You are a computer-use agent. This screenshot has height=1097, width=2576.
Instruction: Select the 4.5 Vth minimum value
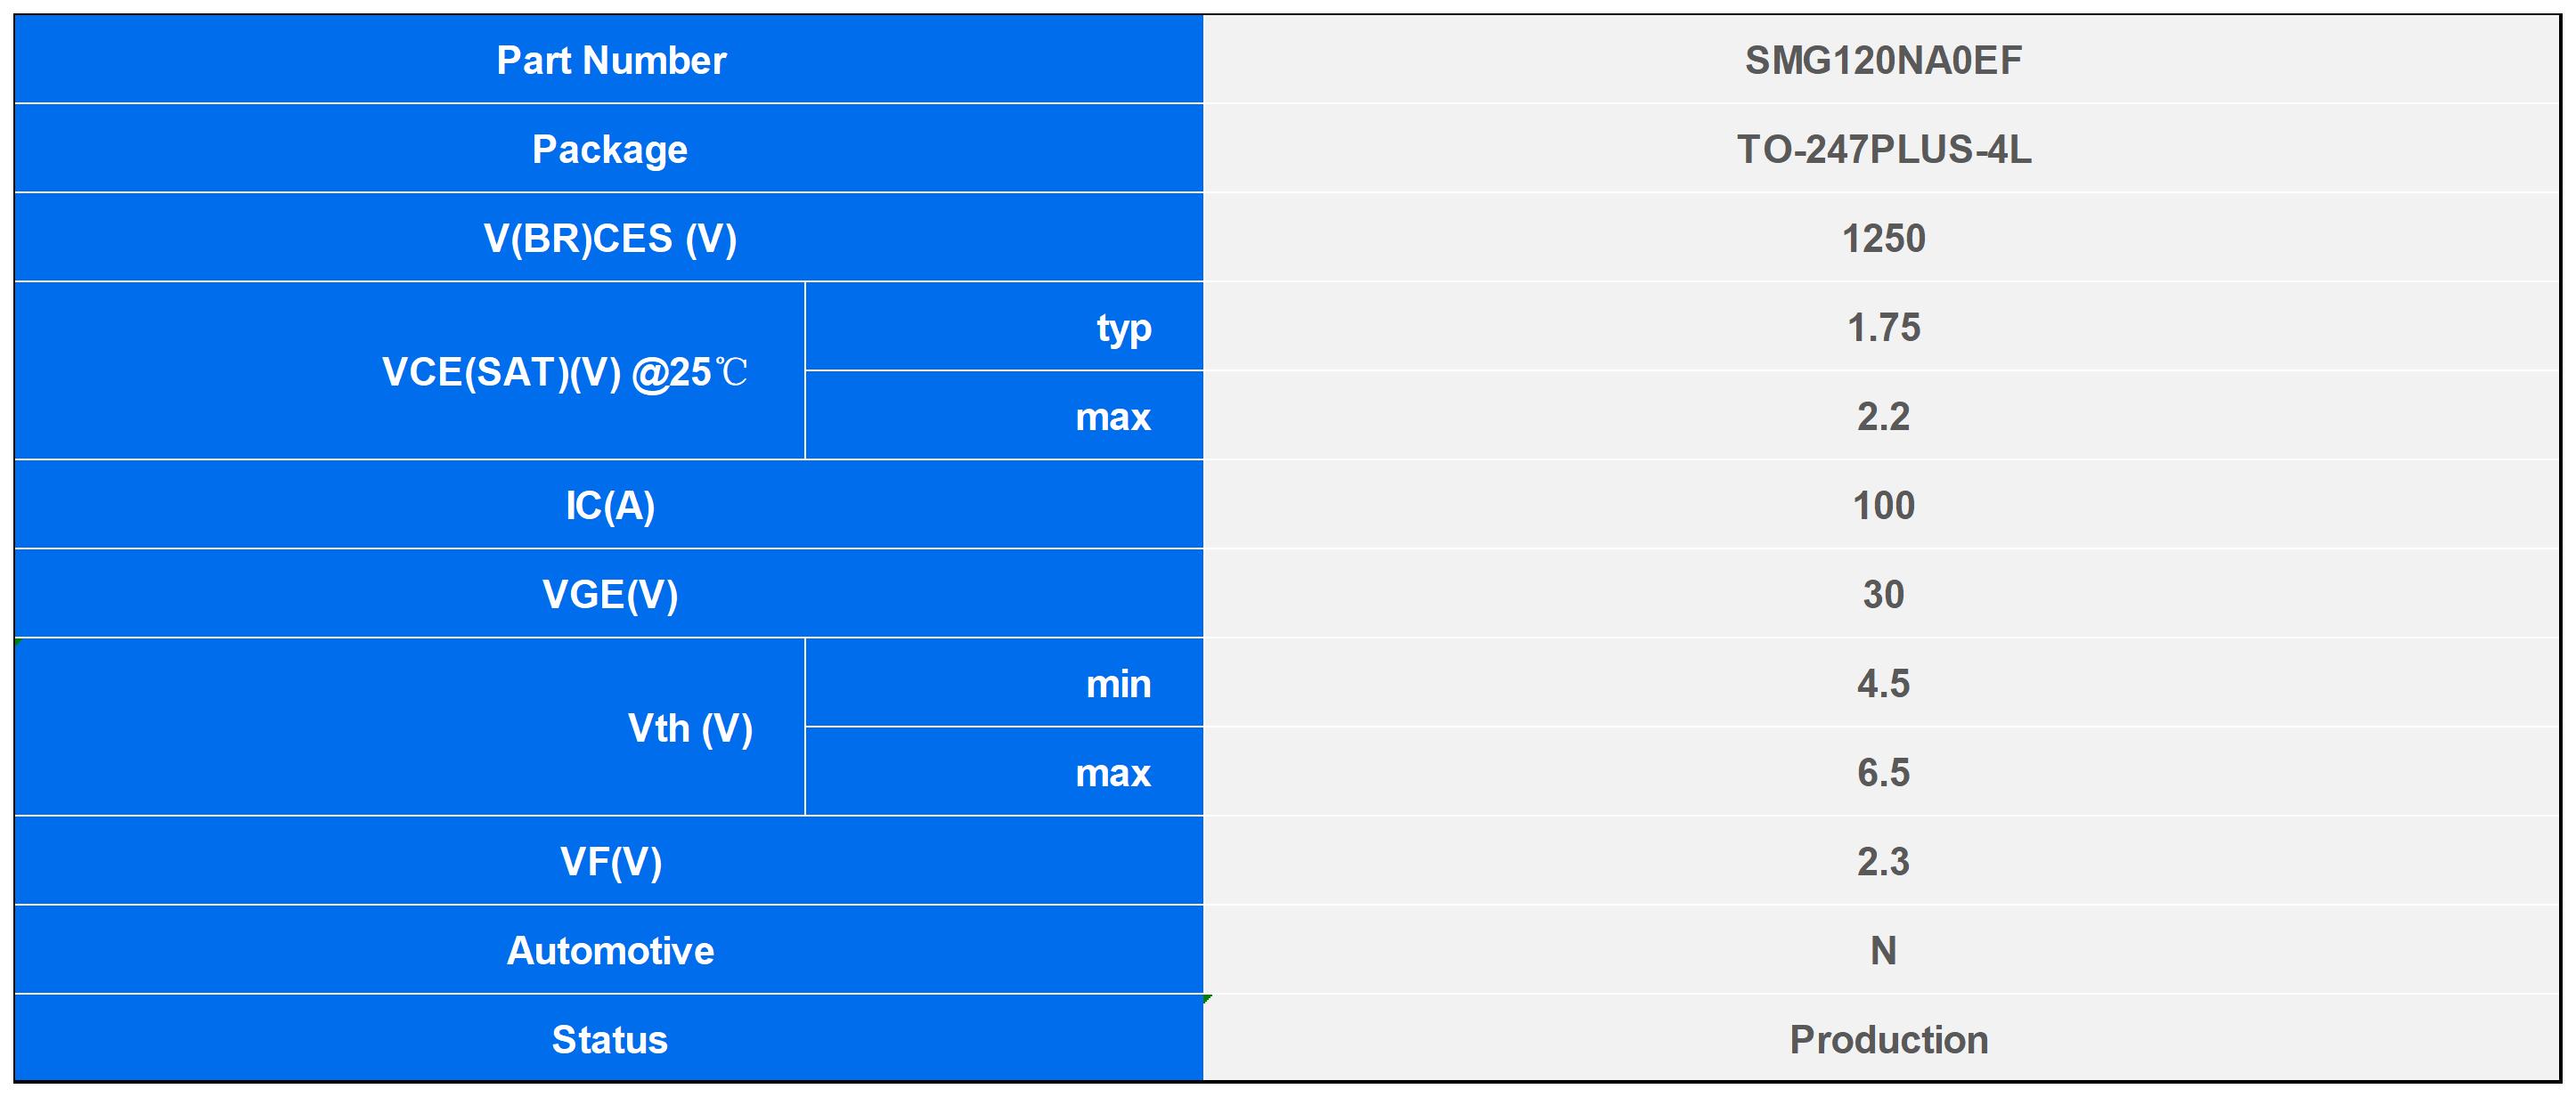1882,684
